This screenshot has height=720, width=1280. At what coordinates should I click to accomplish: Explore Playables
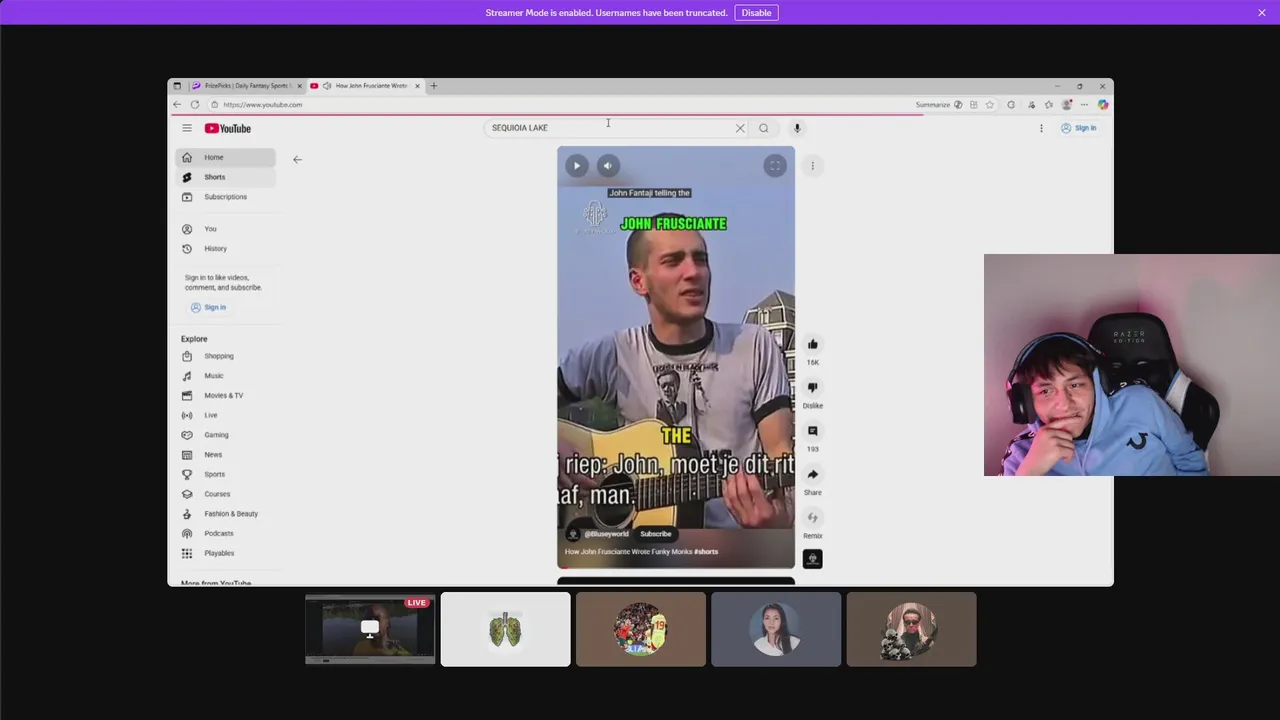click(x=225, y=553)
